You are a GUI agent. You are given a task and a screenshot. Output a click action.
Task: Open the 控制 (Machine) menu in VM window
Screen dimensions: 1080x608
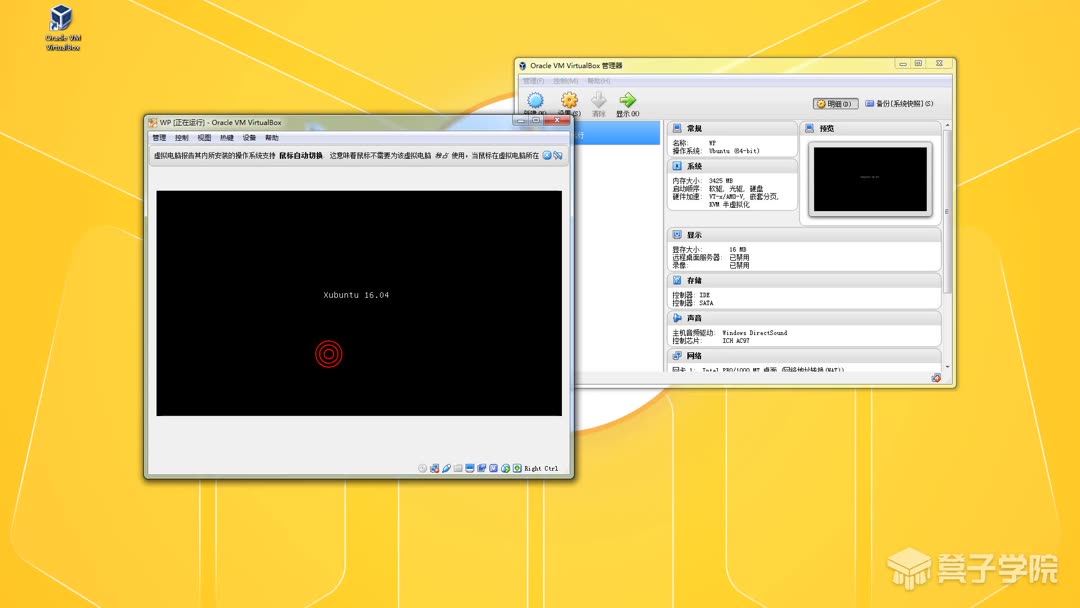[180, 137]
